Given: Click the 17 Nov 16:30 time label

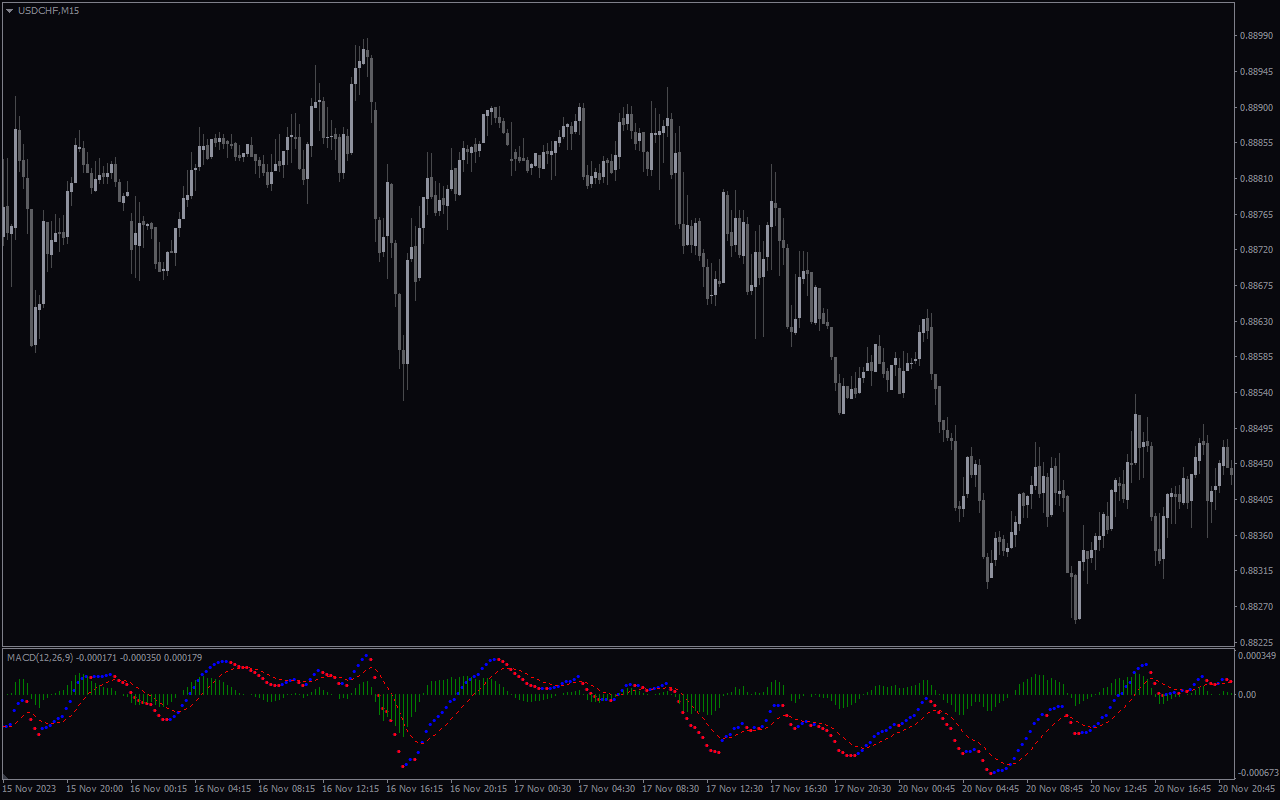Looking at the screenshot, I should (799, 789).
